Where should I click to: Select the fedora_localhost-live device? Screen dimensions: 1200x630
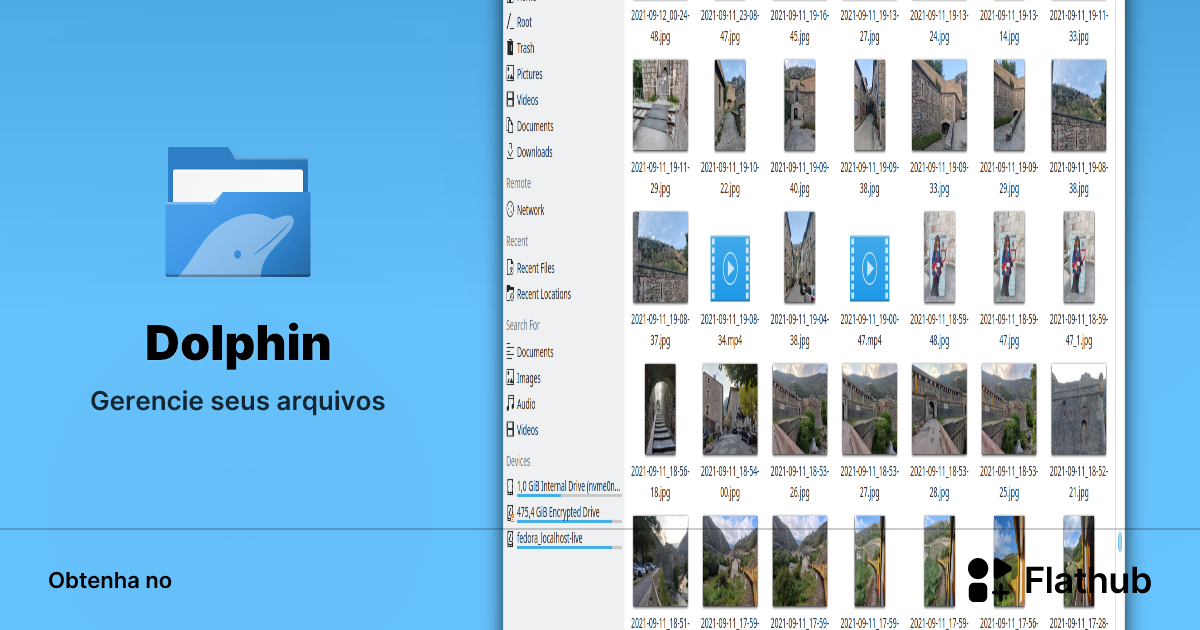(549, 539)
